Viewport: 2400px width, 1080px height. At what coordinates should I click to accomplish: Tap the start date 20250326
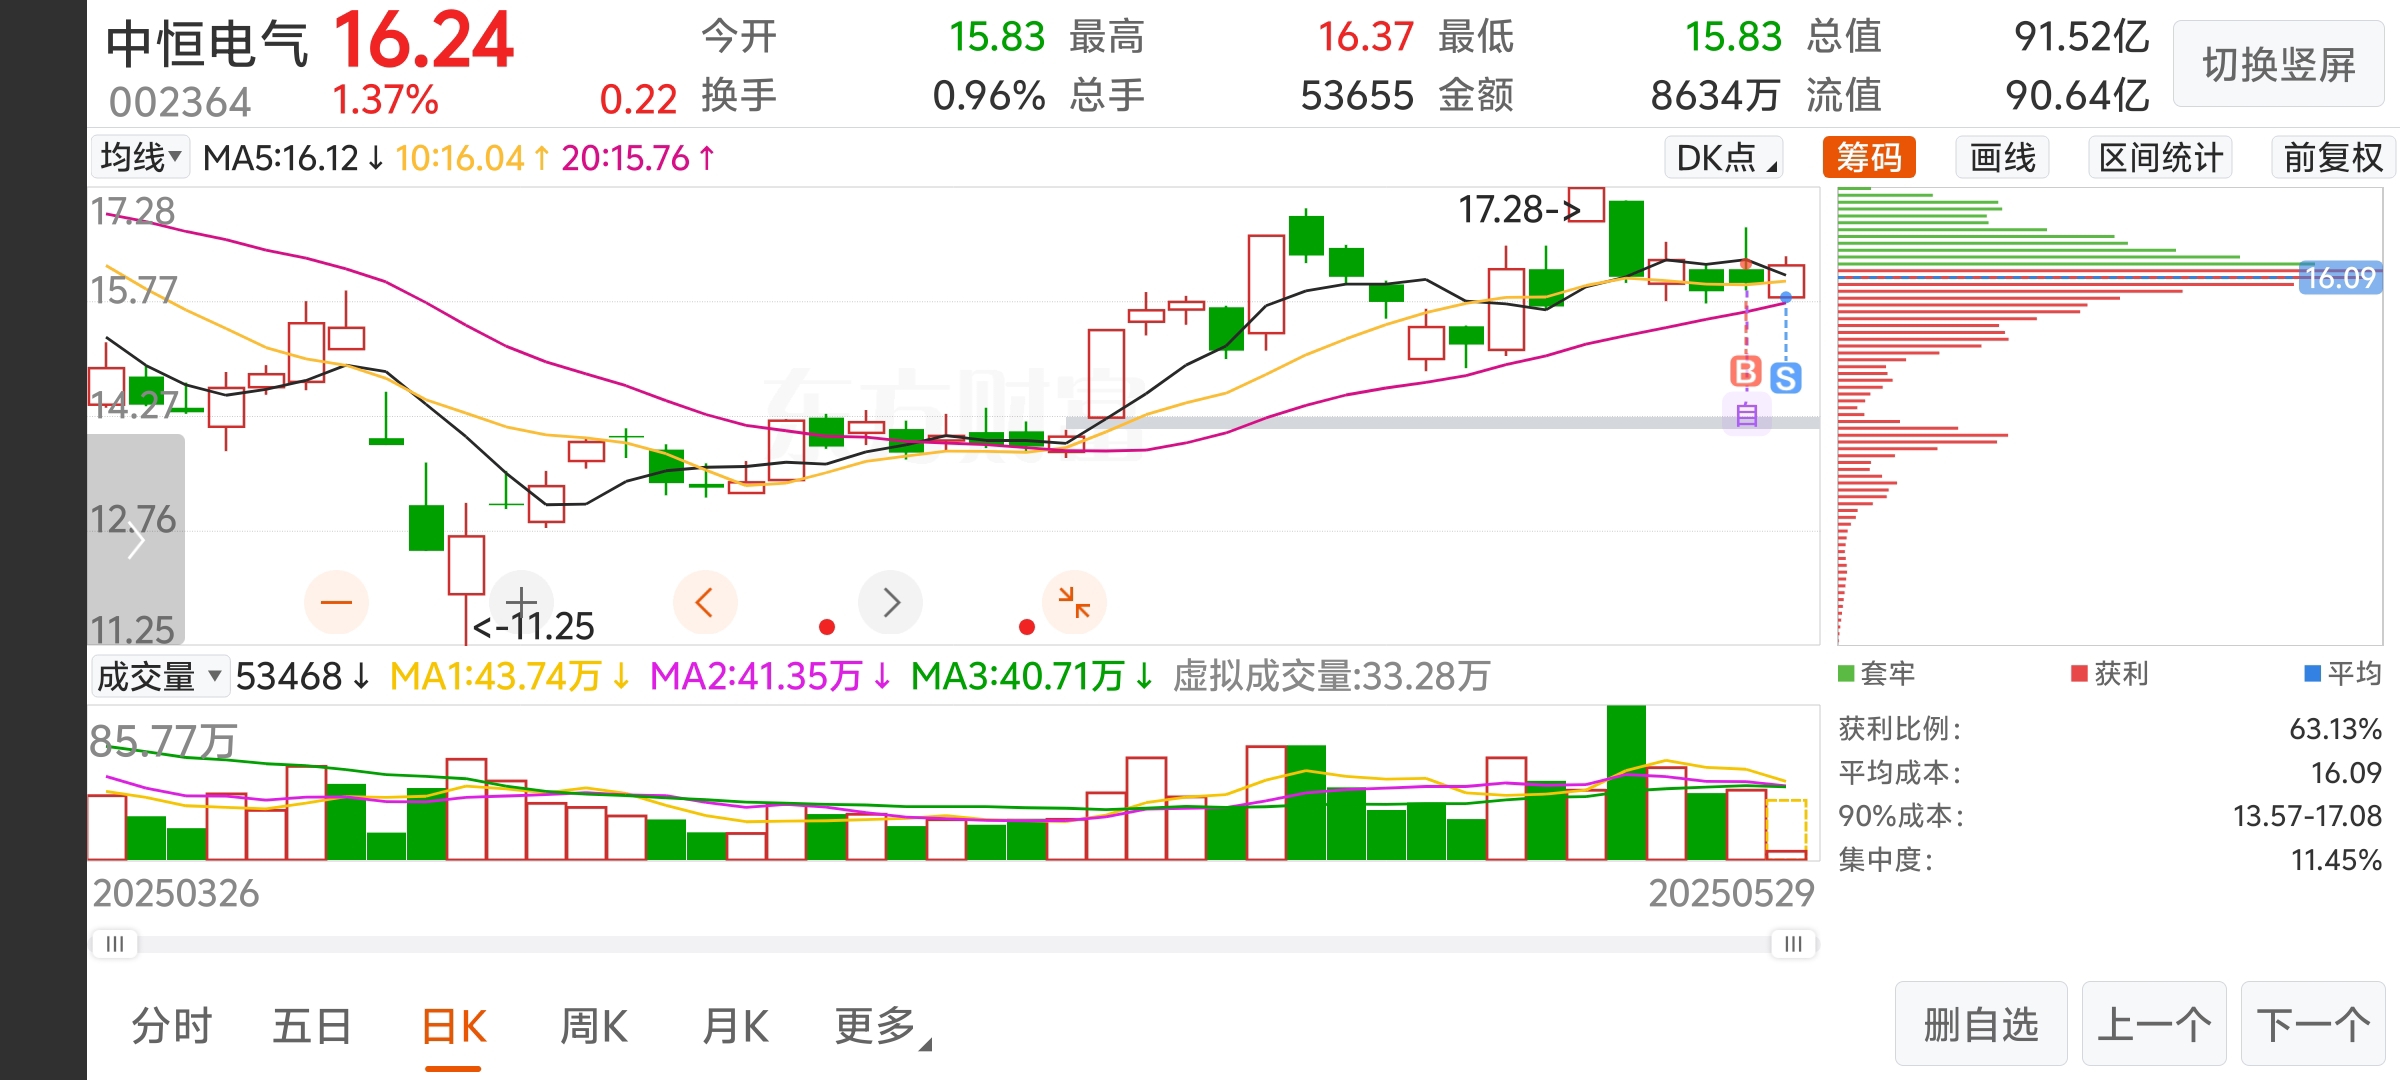(x=176, y=893)
